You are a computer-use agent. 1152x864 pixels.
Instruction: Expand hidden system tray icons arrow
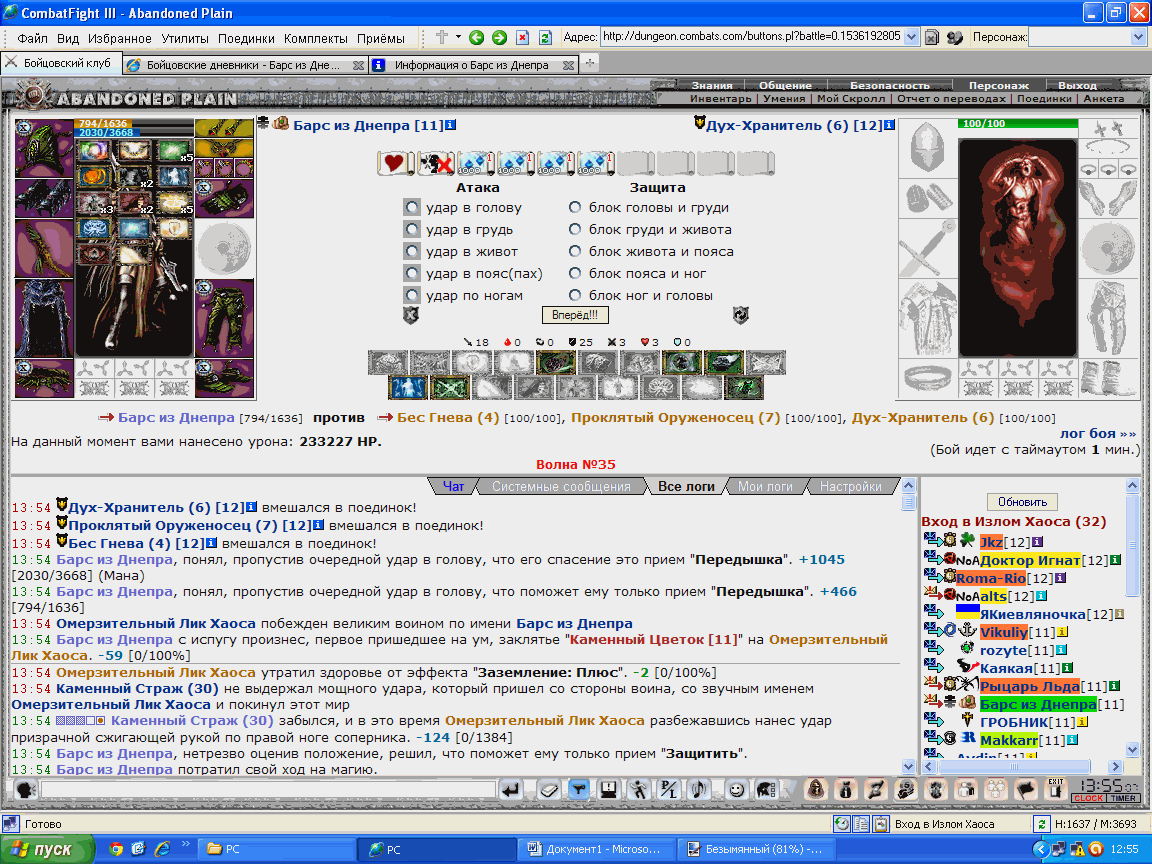coord(1039,849)
